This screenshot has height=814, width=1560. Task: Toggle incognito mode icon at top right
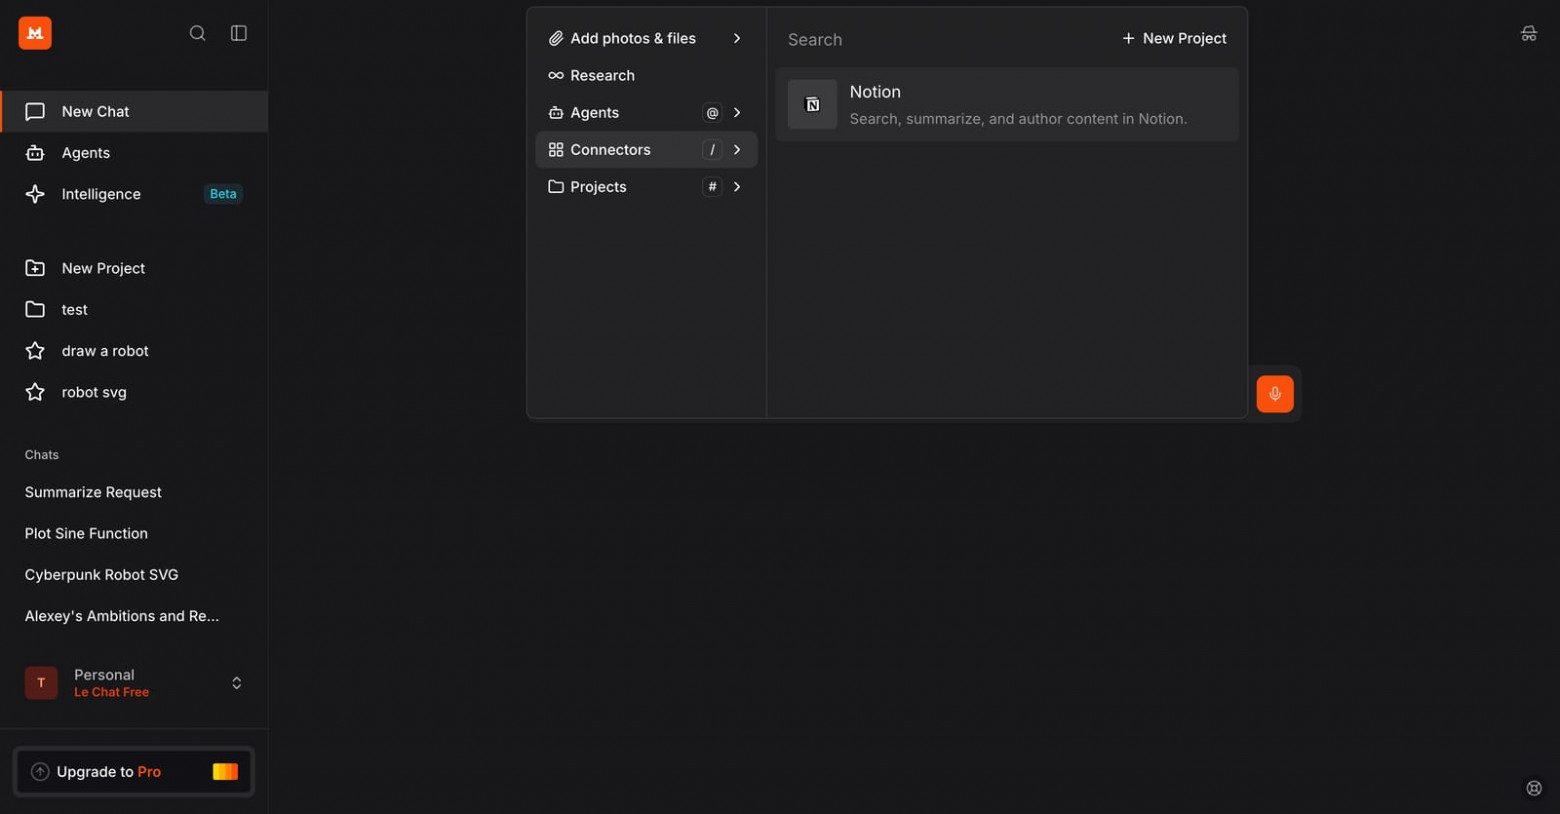coord(1528,34)
